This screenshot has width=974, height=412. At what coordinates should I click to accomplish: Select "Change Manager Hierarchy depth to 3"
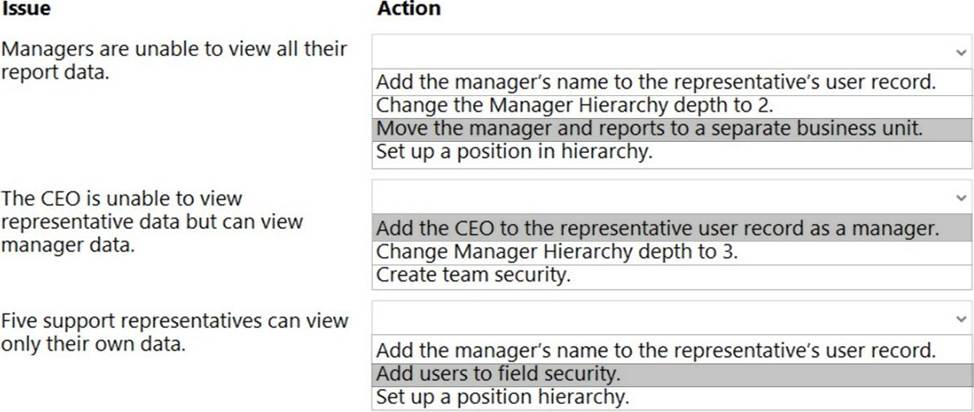(557, 252)
